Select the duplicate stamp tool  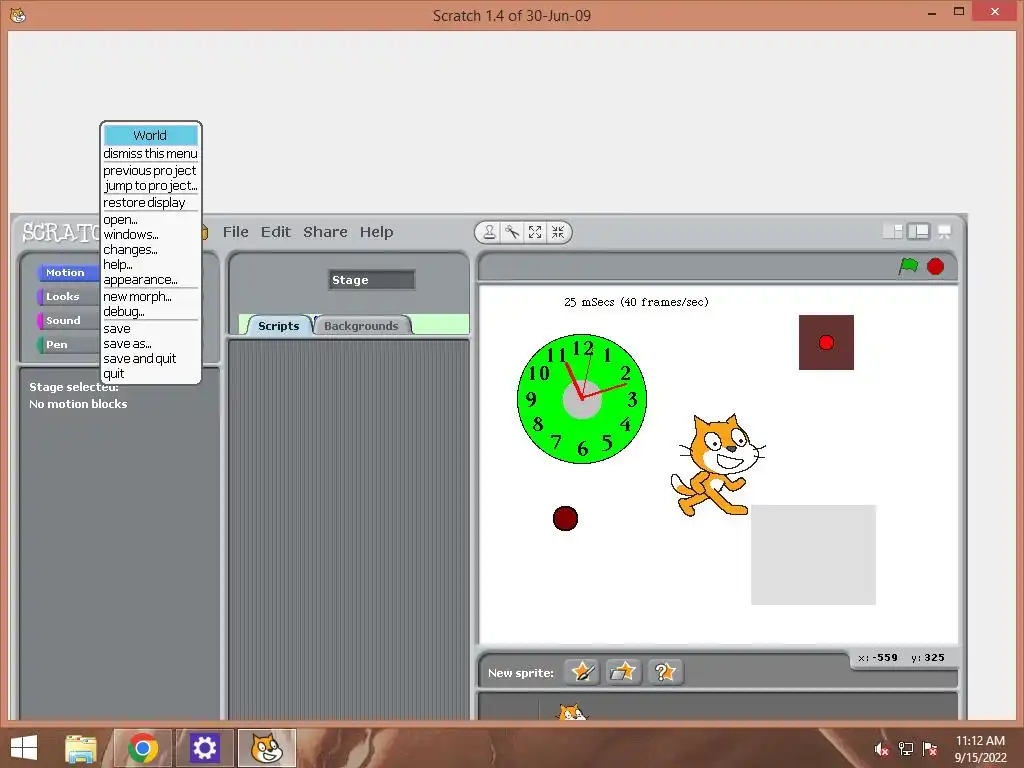click(488, 232)
